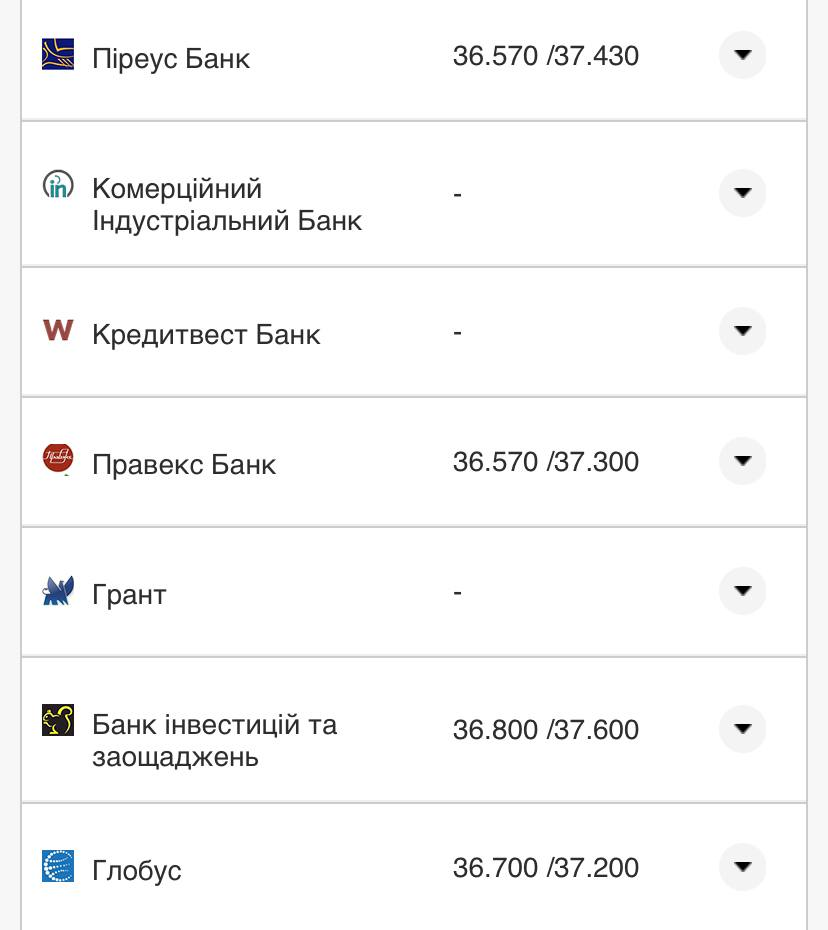The height and width of the screenshot is (930, 828).
Task: Expand the Грант row chevron
Action: coord(742,591)
